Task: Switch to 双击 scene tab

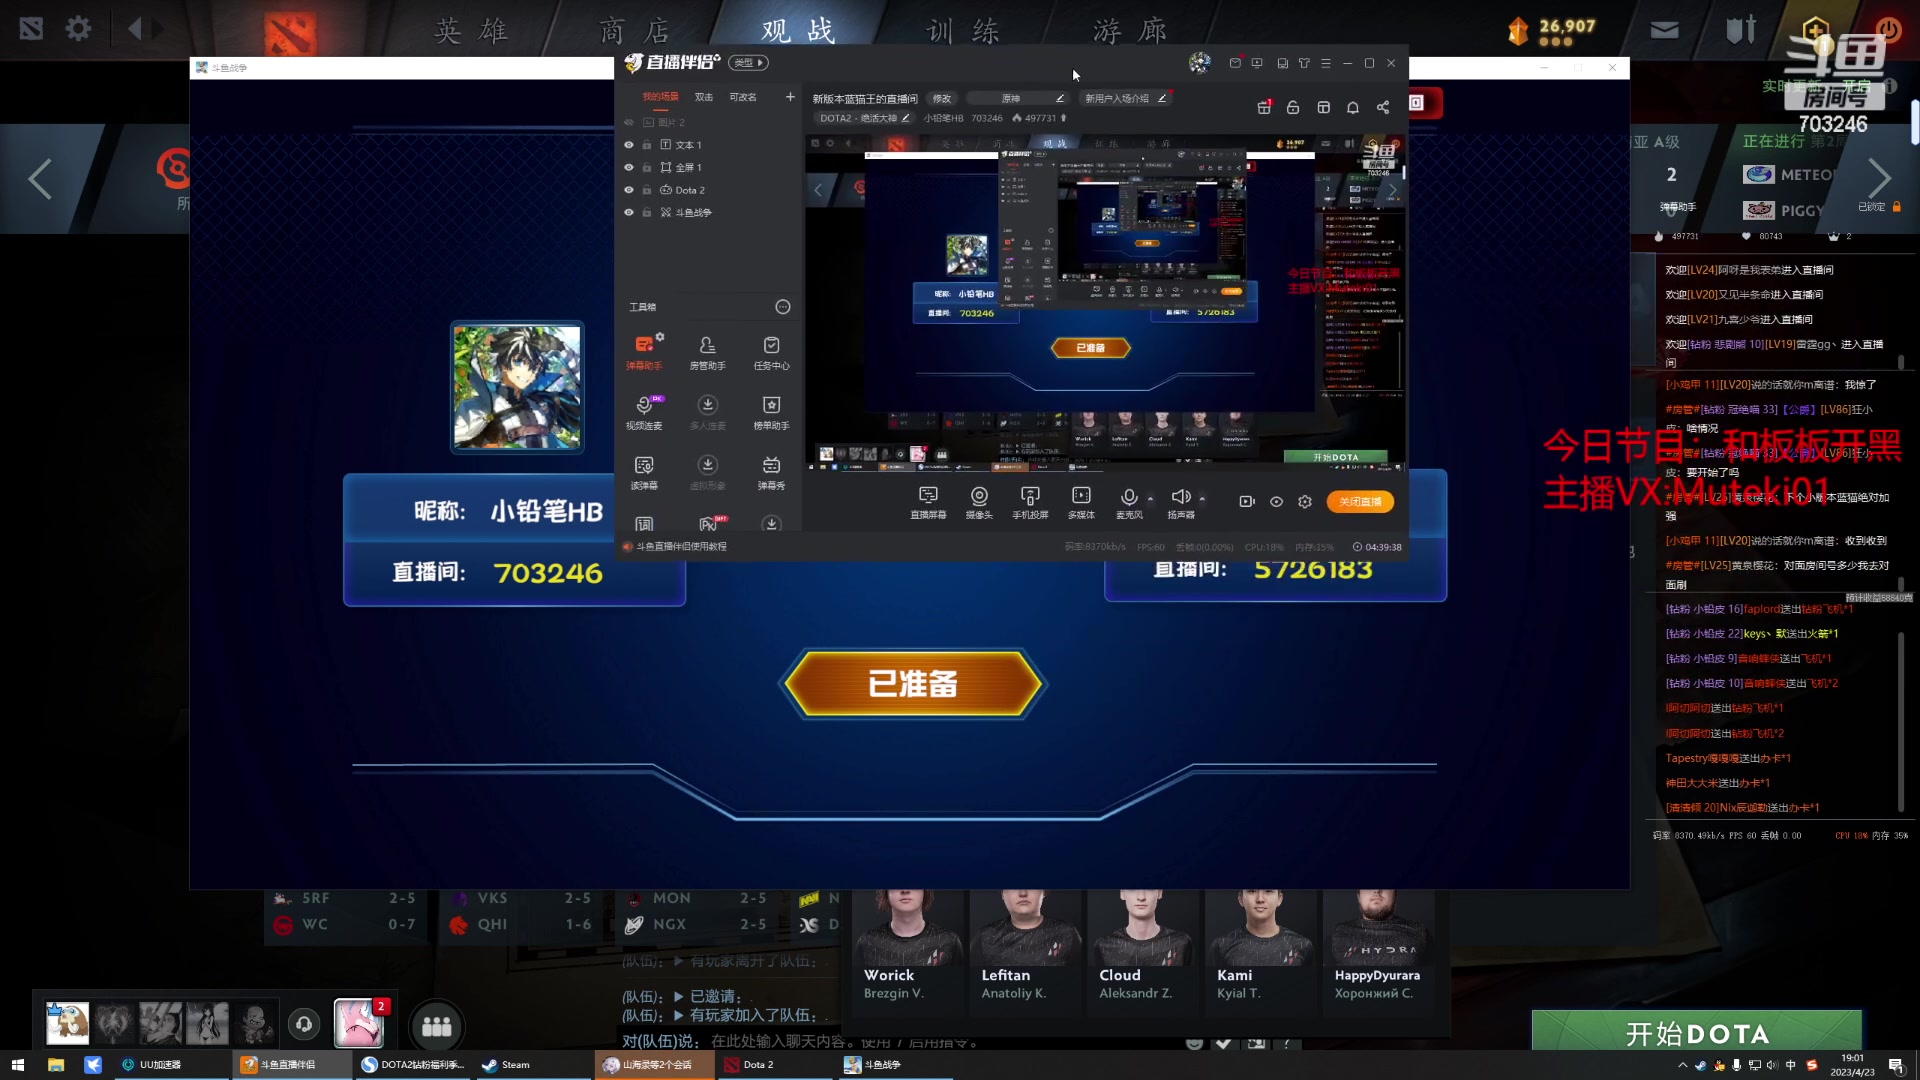Action: pyautogui.click(x=704, y=97)
